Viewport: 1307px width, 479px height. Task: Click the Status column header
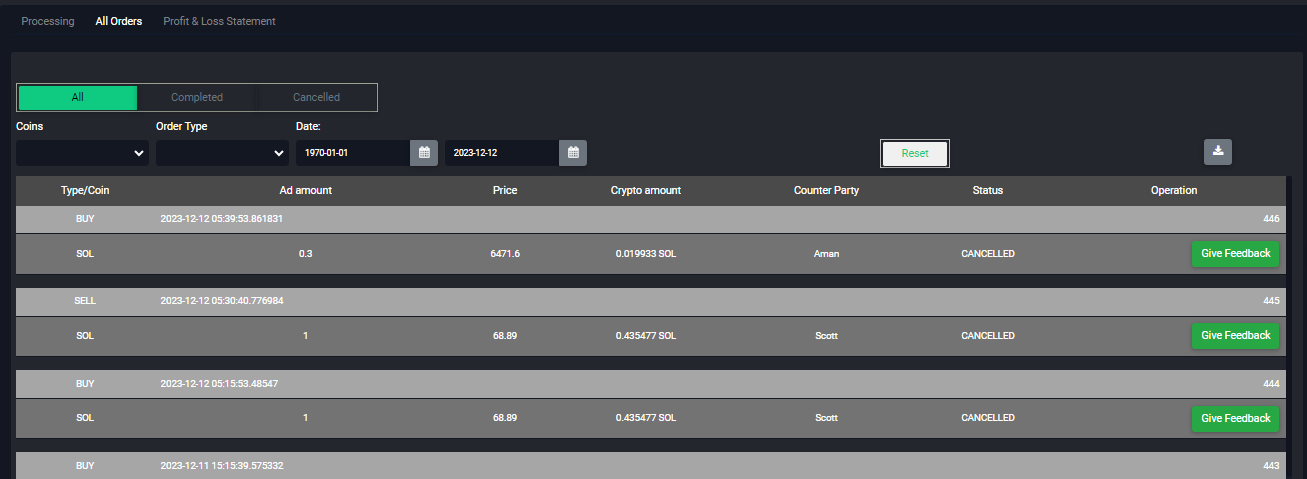tap(987, 191)
